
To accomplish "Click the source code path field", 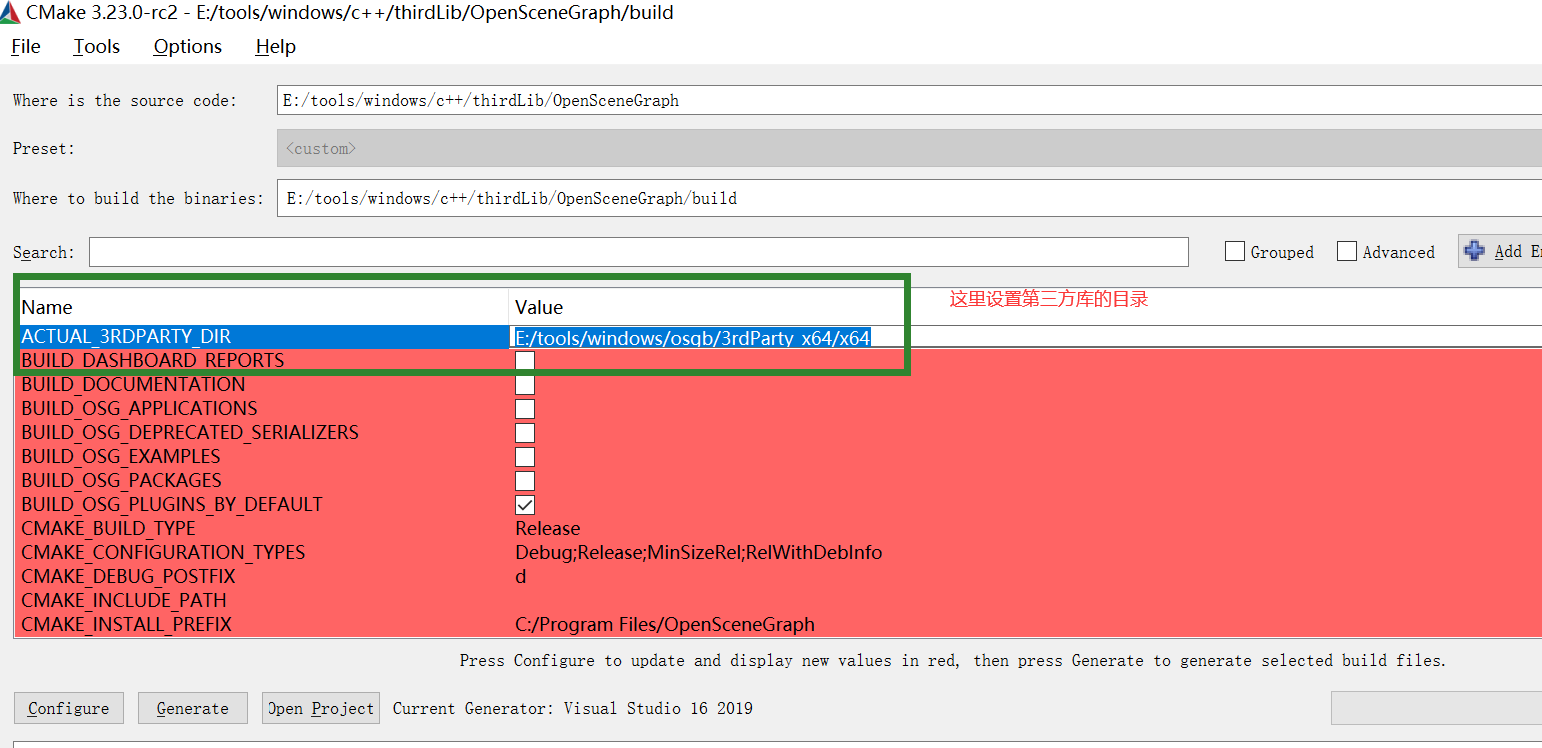I will [909, 100].
